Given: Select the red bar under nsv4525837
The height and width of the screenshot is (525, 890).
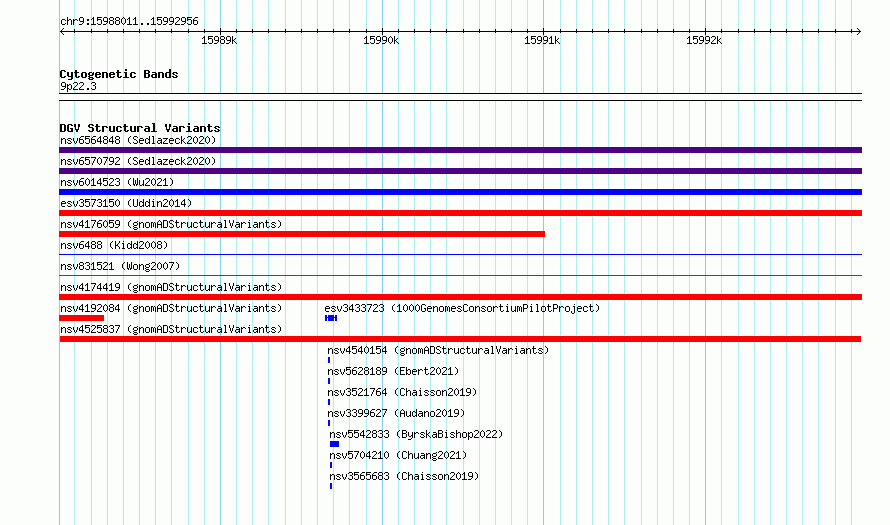Looking at the screenshot, I should pyautogui.click(x=460, y=339).
